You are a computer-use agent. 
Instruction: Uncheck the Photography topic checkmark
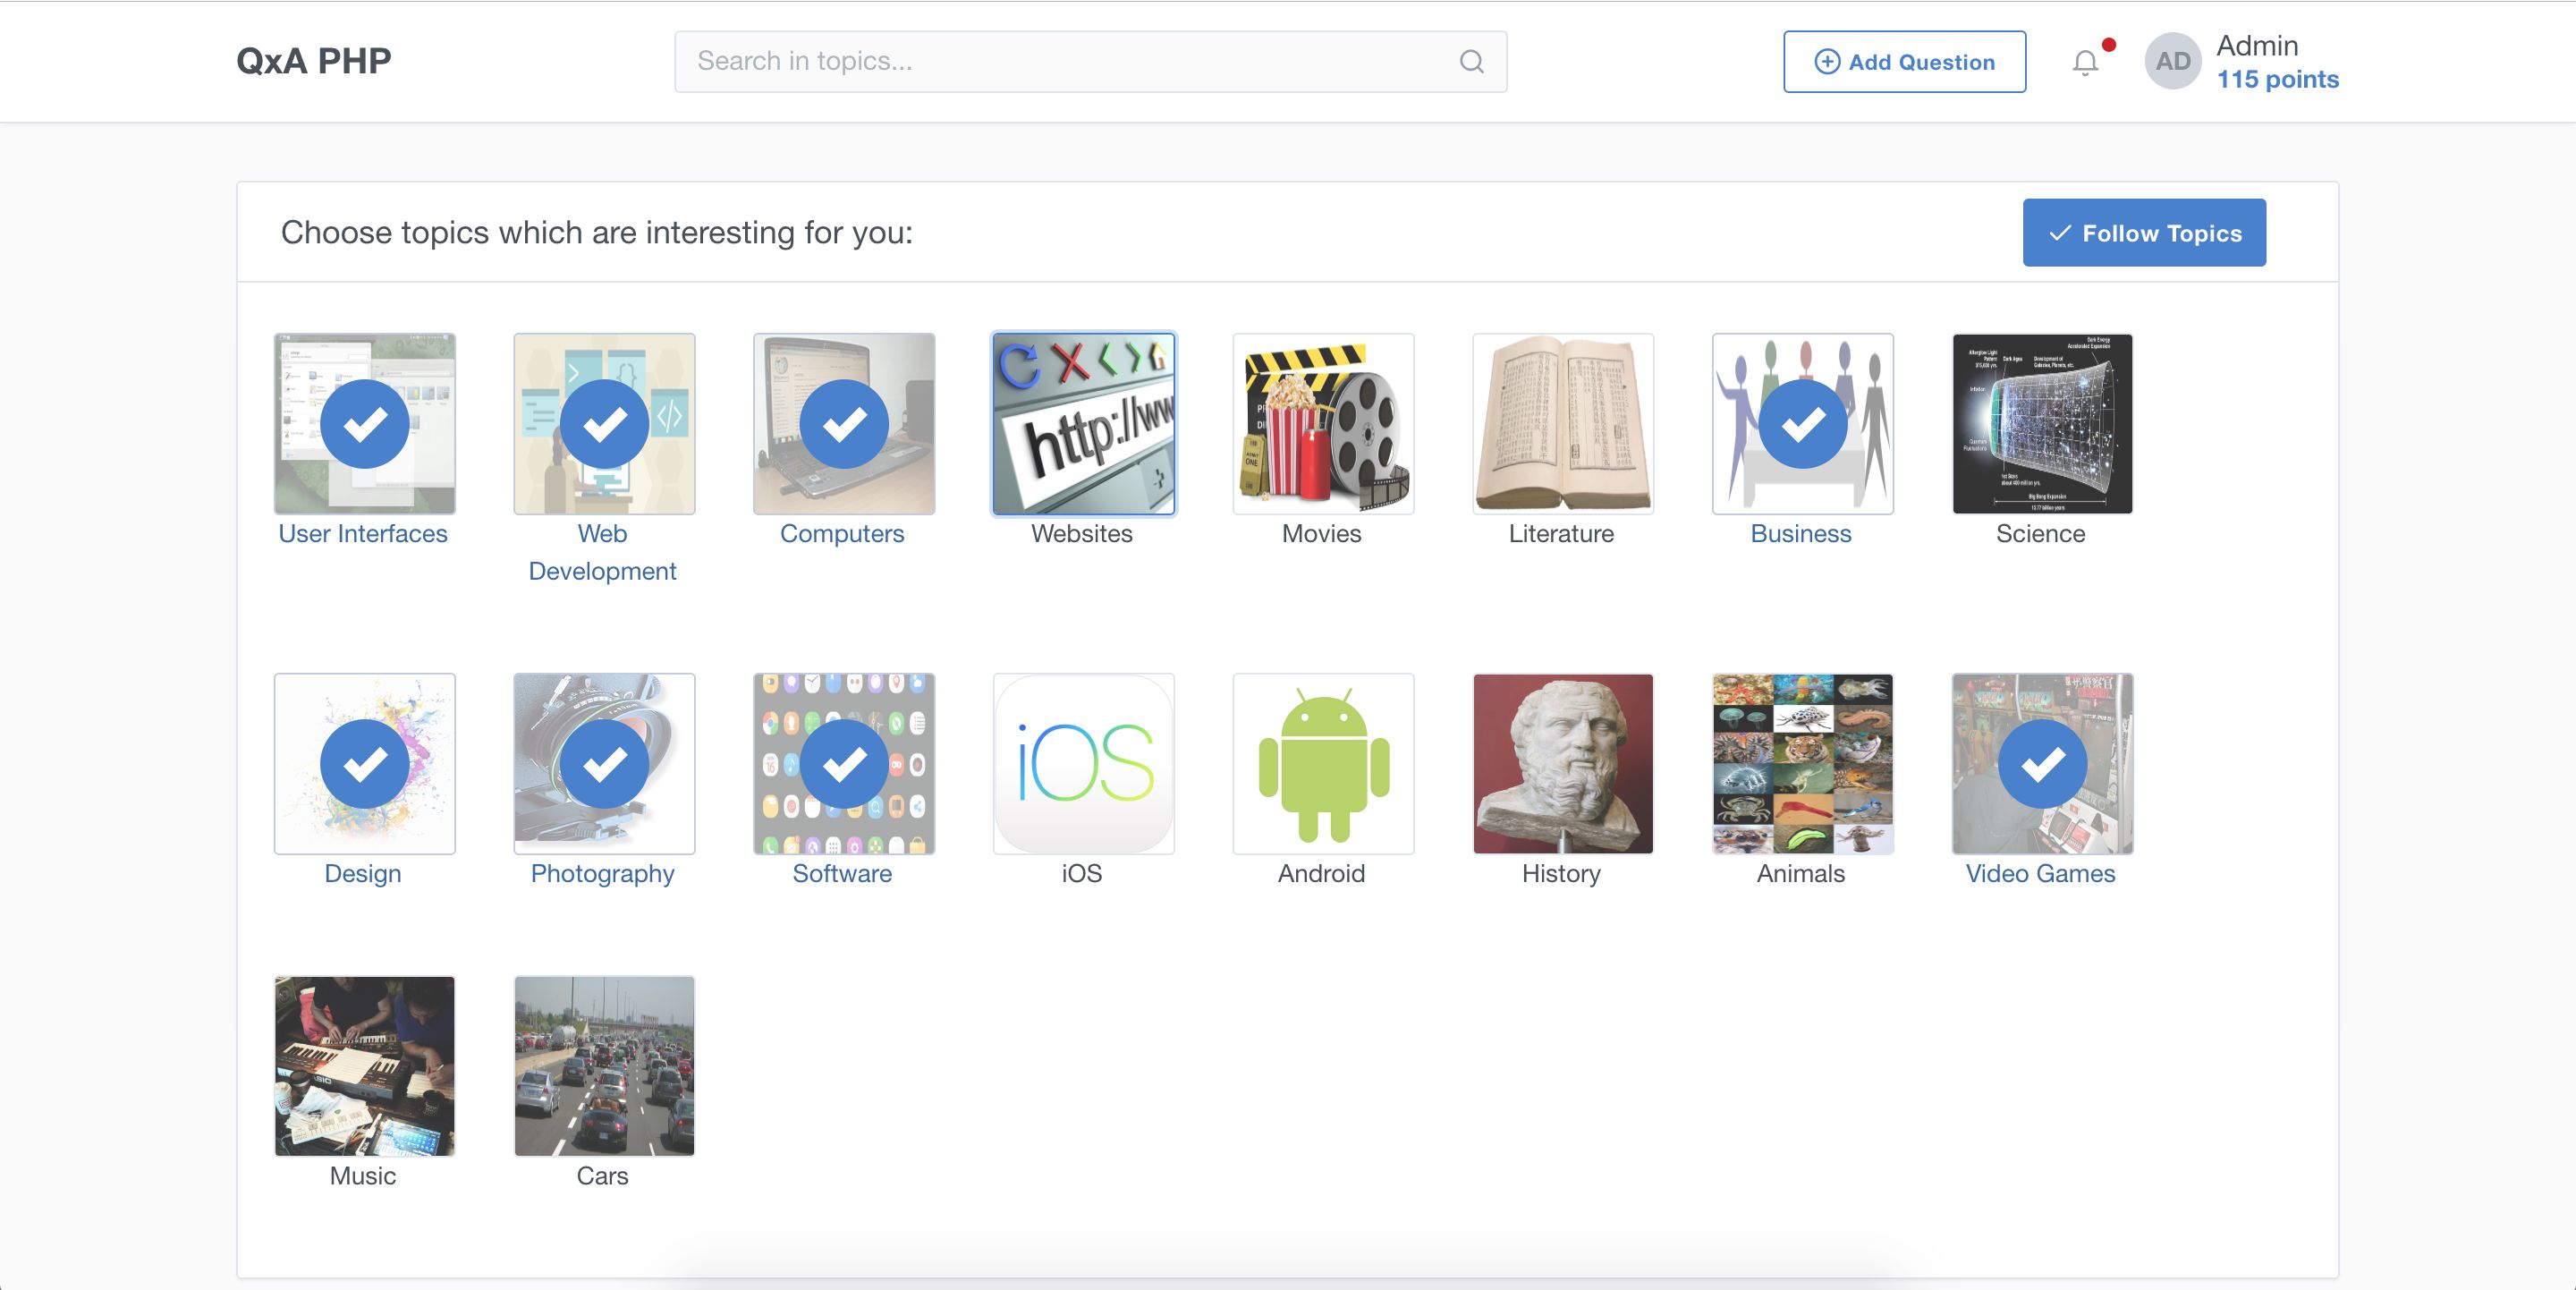(604, 764)
